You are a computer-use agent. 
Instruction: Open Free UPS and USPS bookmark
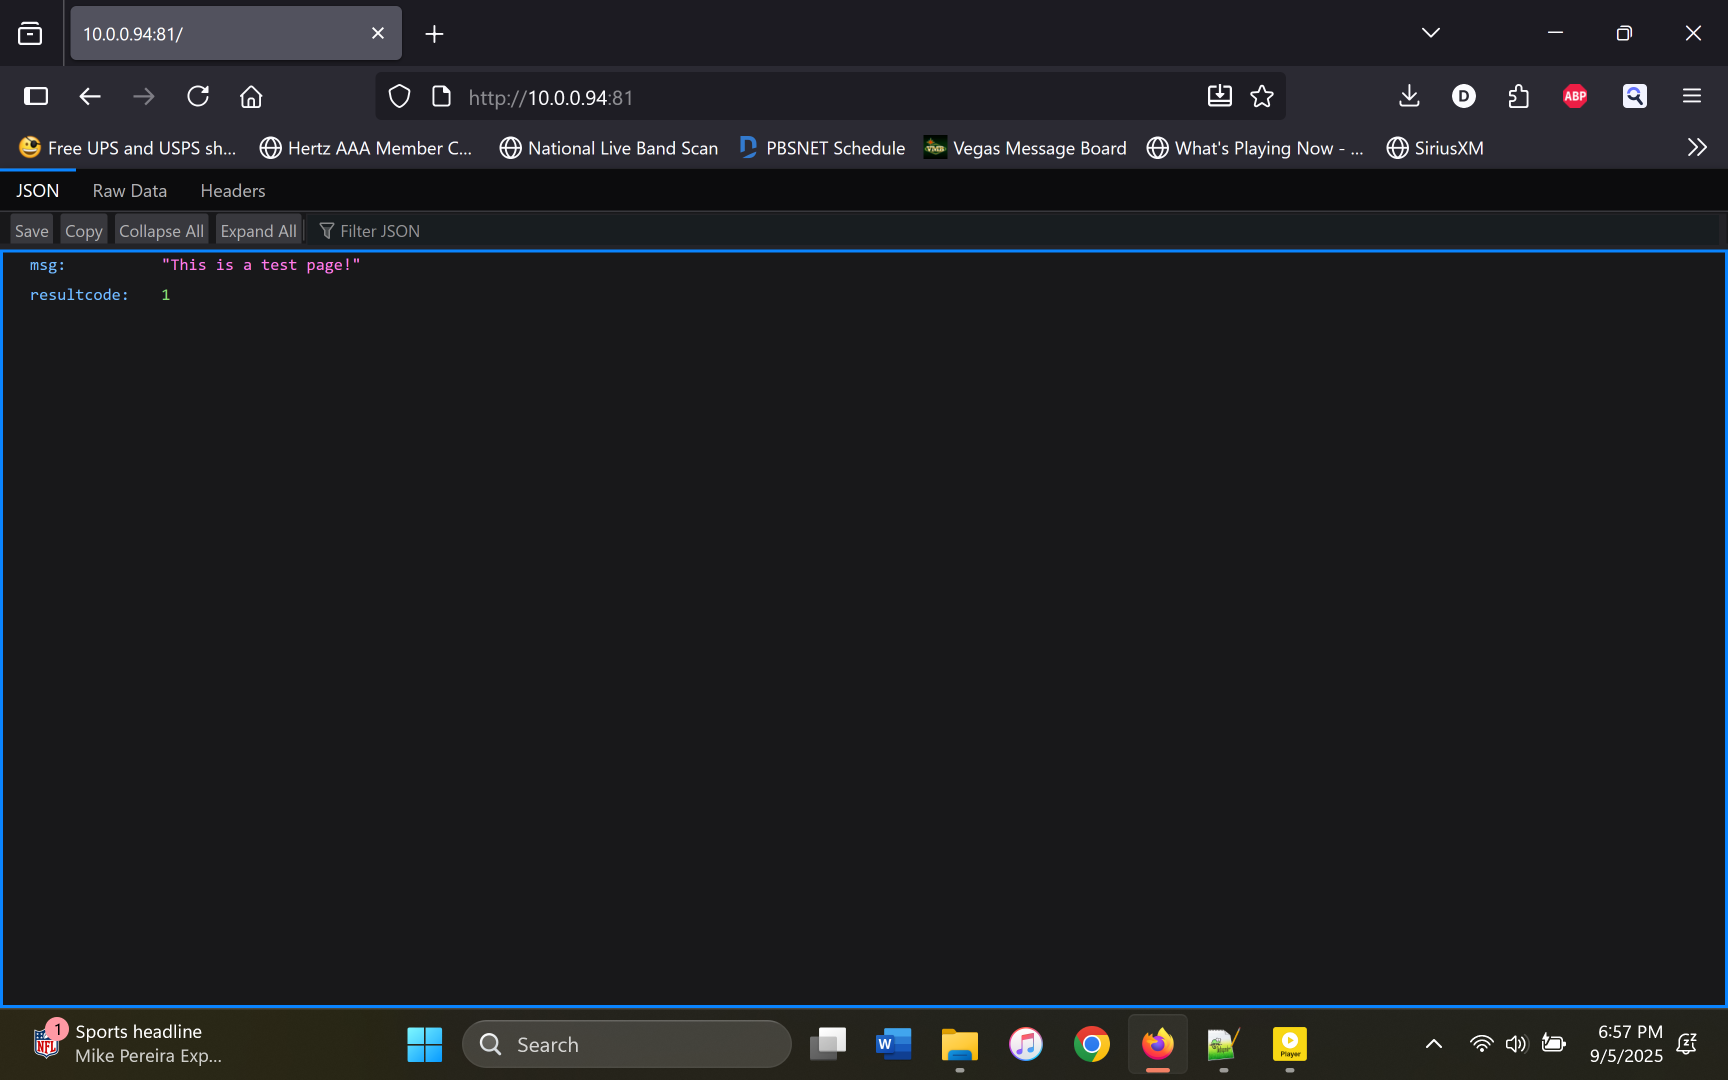tap(128, 148)
